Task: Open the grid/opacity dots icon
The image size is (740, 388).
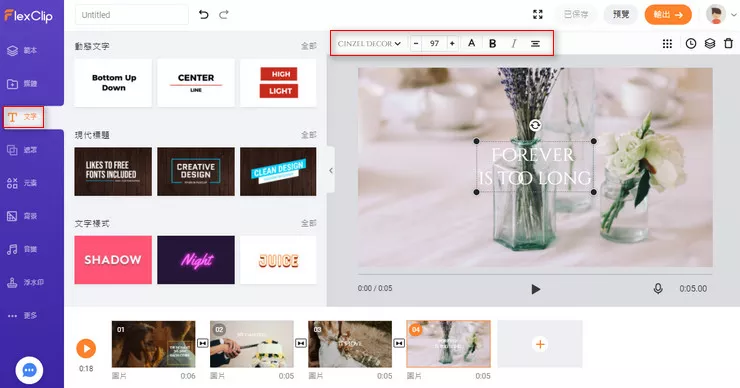Action: pos(667,43)
